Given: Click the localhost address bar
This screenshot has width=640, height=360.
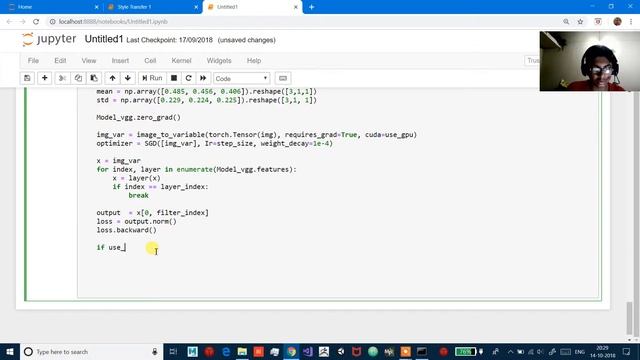Looking at the screenshot, I should (302, 22).
